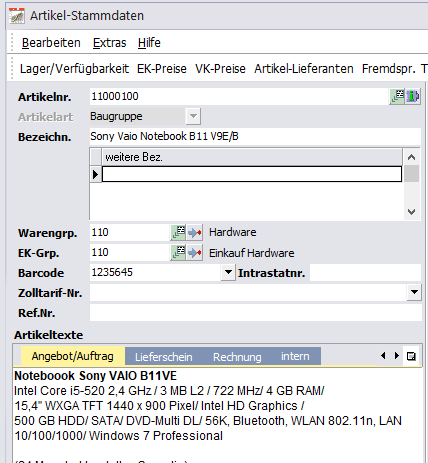The height and width of the screenshot is (463, 428).
Task: Open EK-Preise toolbar entry
Action: point(162,69)
